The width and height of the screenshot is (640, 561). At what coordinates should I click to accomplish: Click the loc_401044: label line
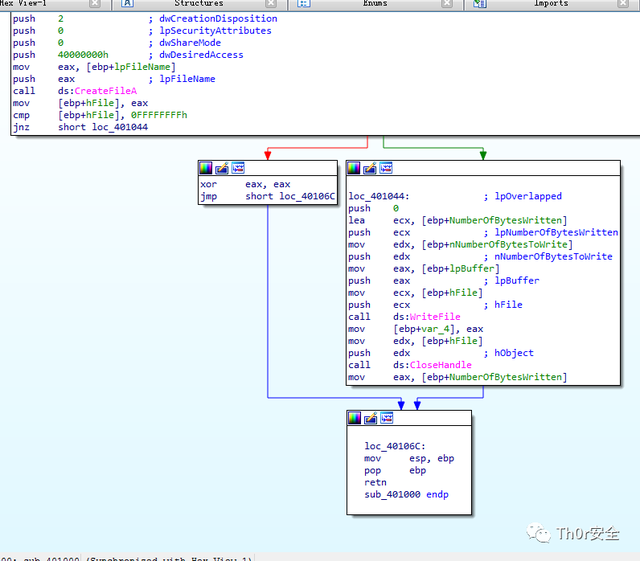[x=379, y=196]
